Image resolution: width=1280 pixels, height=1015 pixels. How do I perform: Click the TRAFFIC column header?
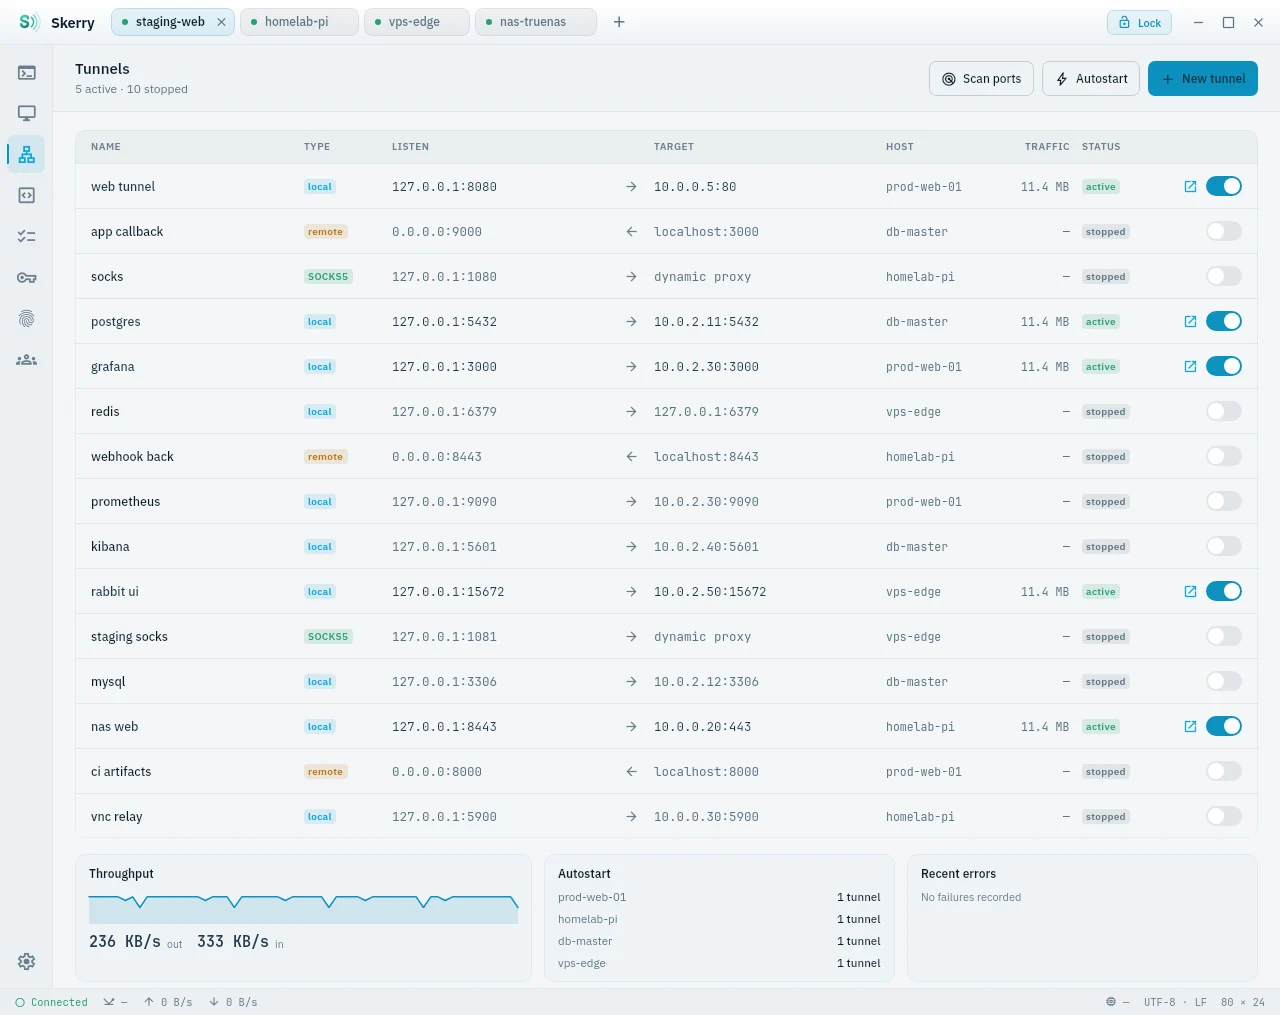(x=1047, y=147)
